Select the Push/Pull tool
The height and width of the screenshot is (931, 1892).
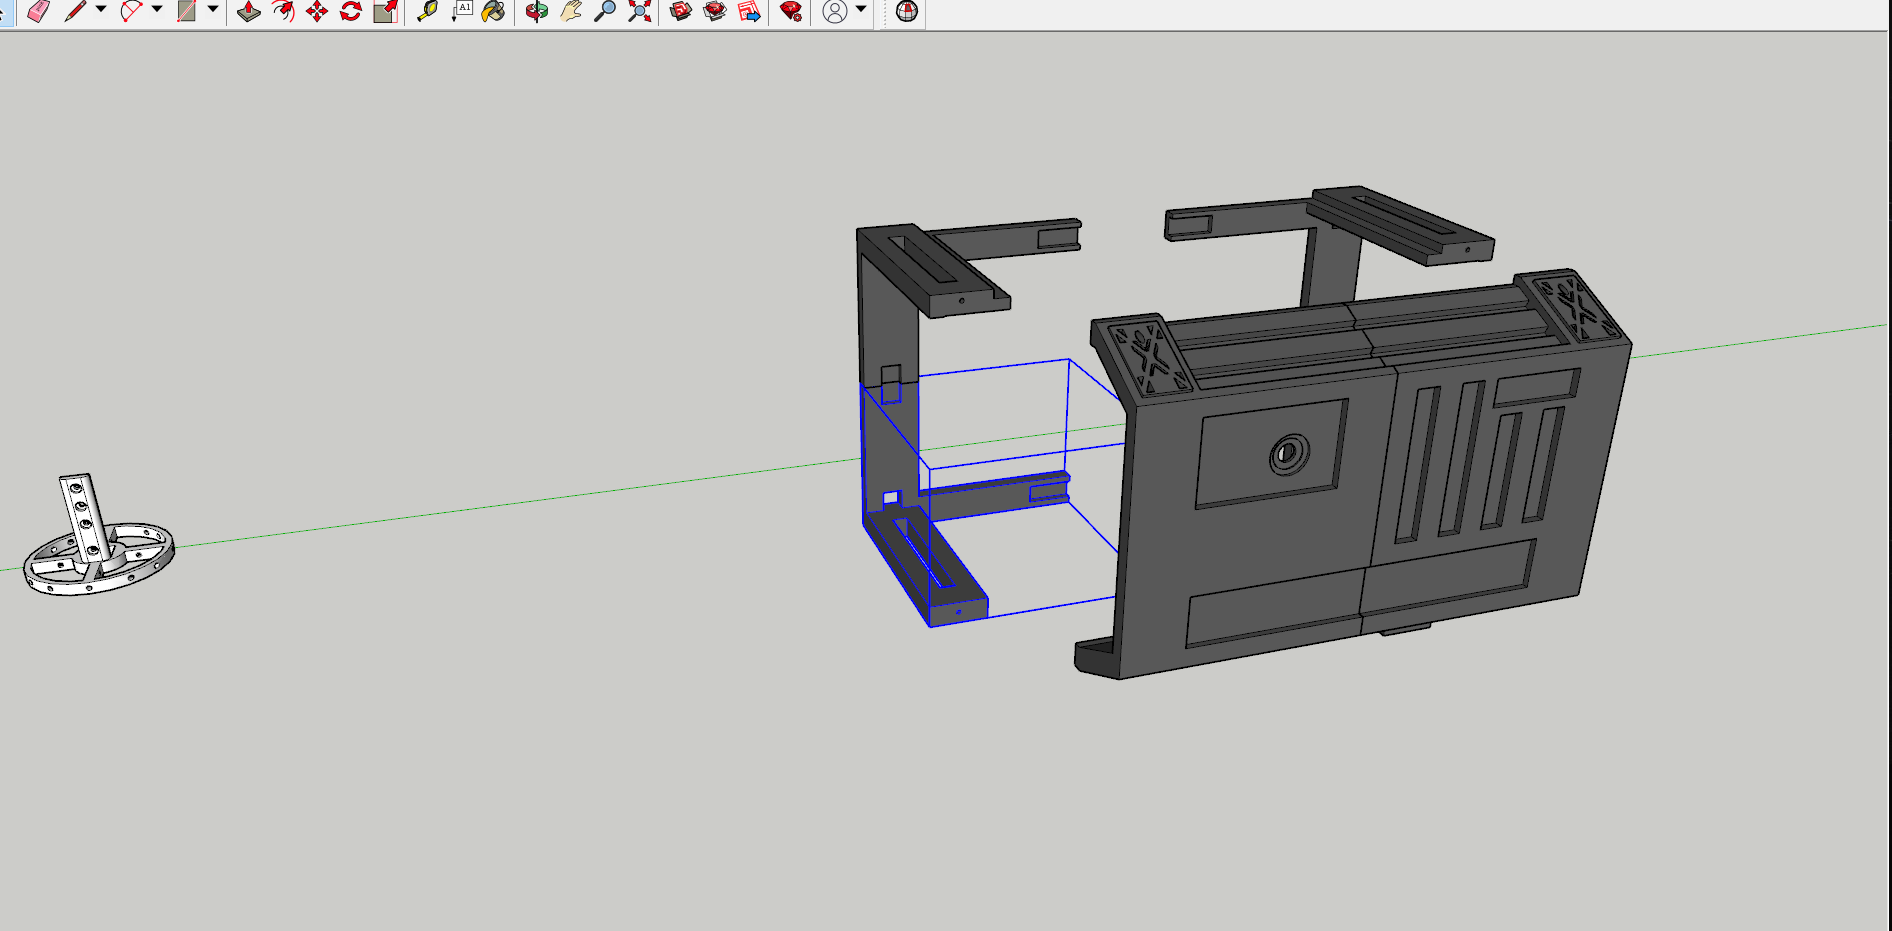pyautogui.click(x=249, y=11)
